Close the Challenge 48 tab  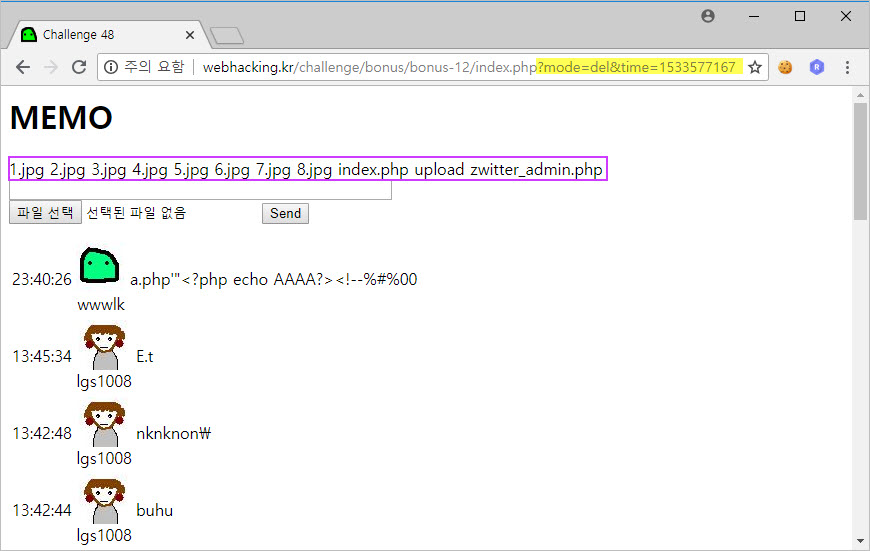(x=190, y=35)
